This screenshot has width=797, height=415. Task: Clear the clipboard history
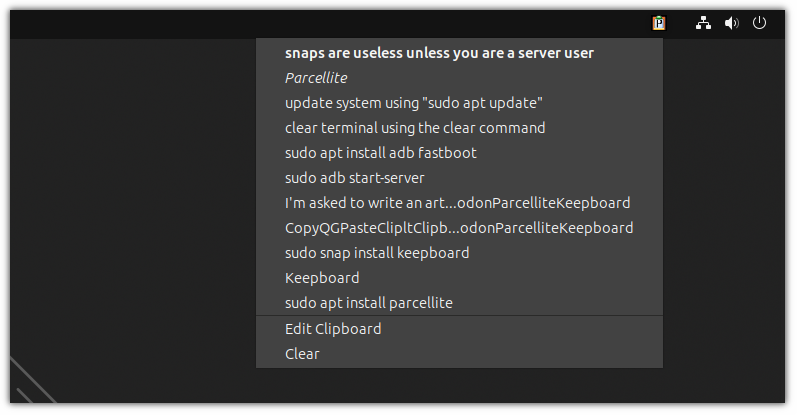point(302,353)
